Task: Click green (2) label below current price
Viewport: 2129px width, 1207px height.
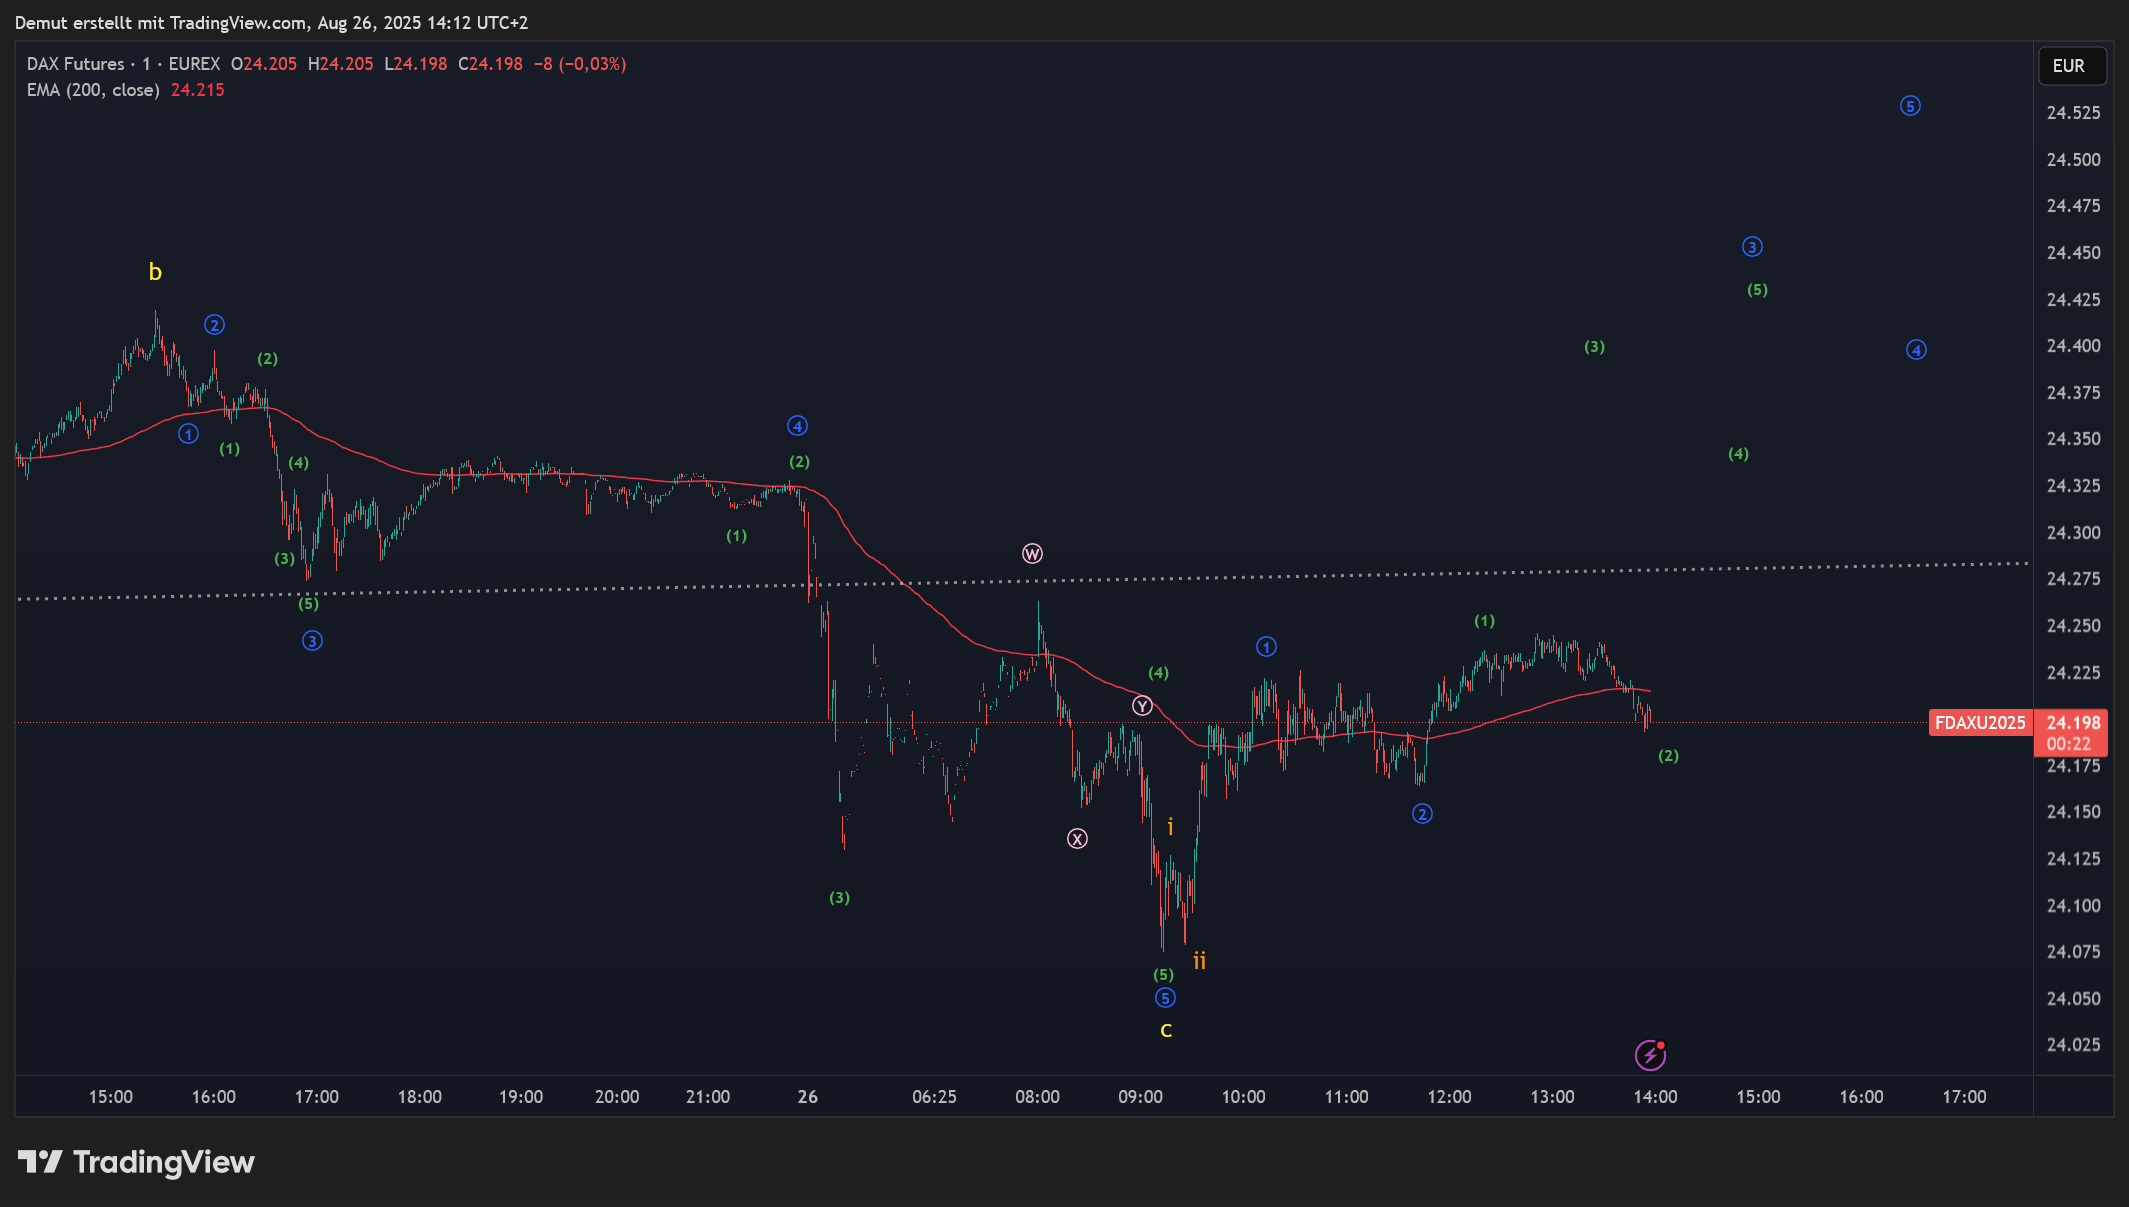Action: click(x=1668, y=756)
